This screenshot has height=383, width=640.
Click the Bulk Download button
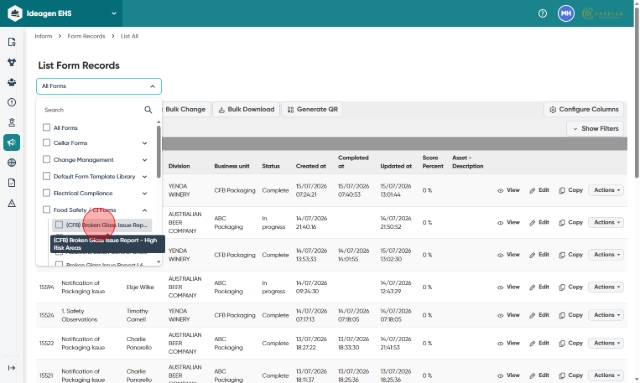point(246,109)
